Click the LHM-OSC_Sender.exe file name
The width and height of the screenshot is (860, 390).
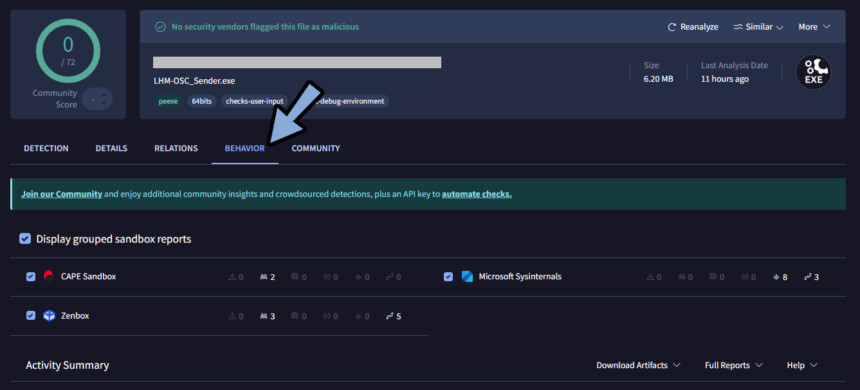point(195,81)
